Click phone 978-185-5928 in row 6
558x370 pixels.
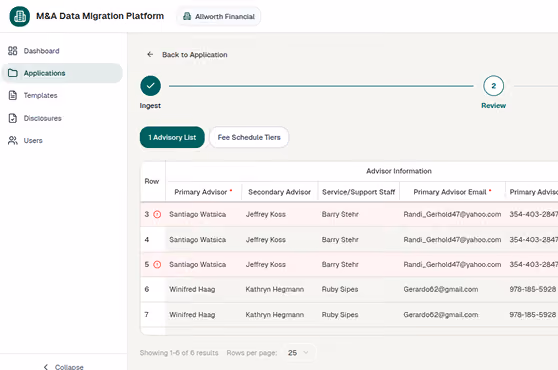click(x=532, y=289)
